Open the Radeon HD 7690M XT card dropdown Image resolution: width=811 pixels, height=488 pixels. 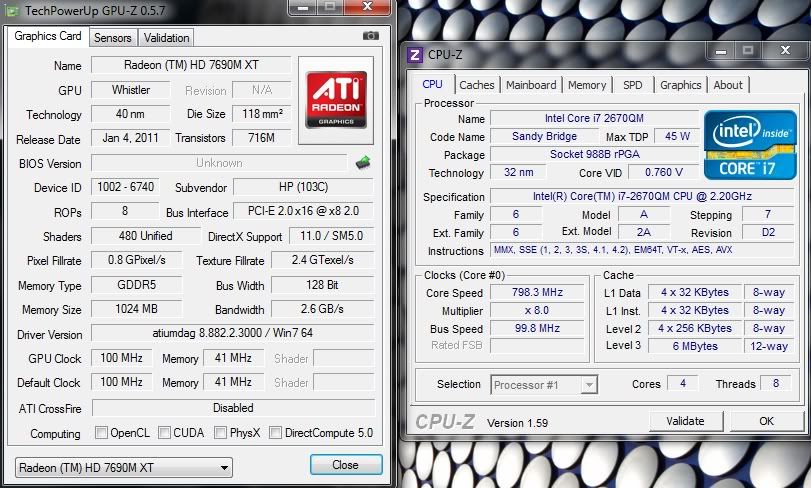click(x=124, y=467)
